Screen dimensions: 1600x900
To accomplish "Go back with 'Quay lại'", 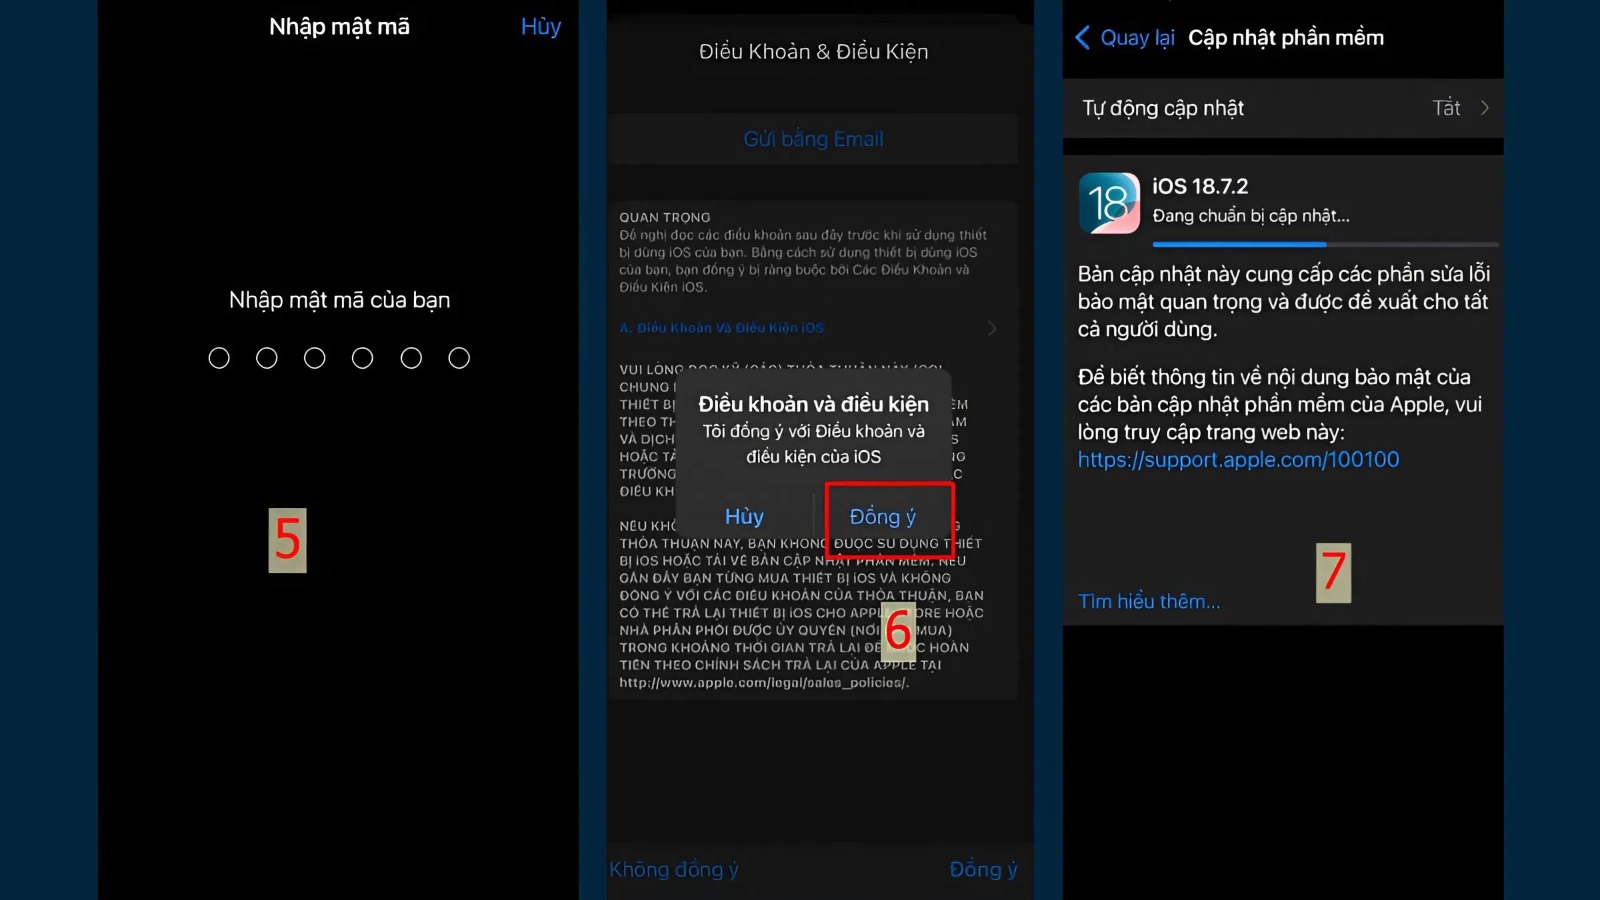I will (1137, 38).
